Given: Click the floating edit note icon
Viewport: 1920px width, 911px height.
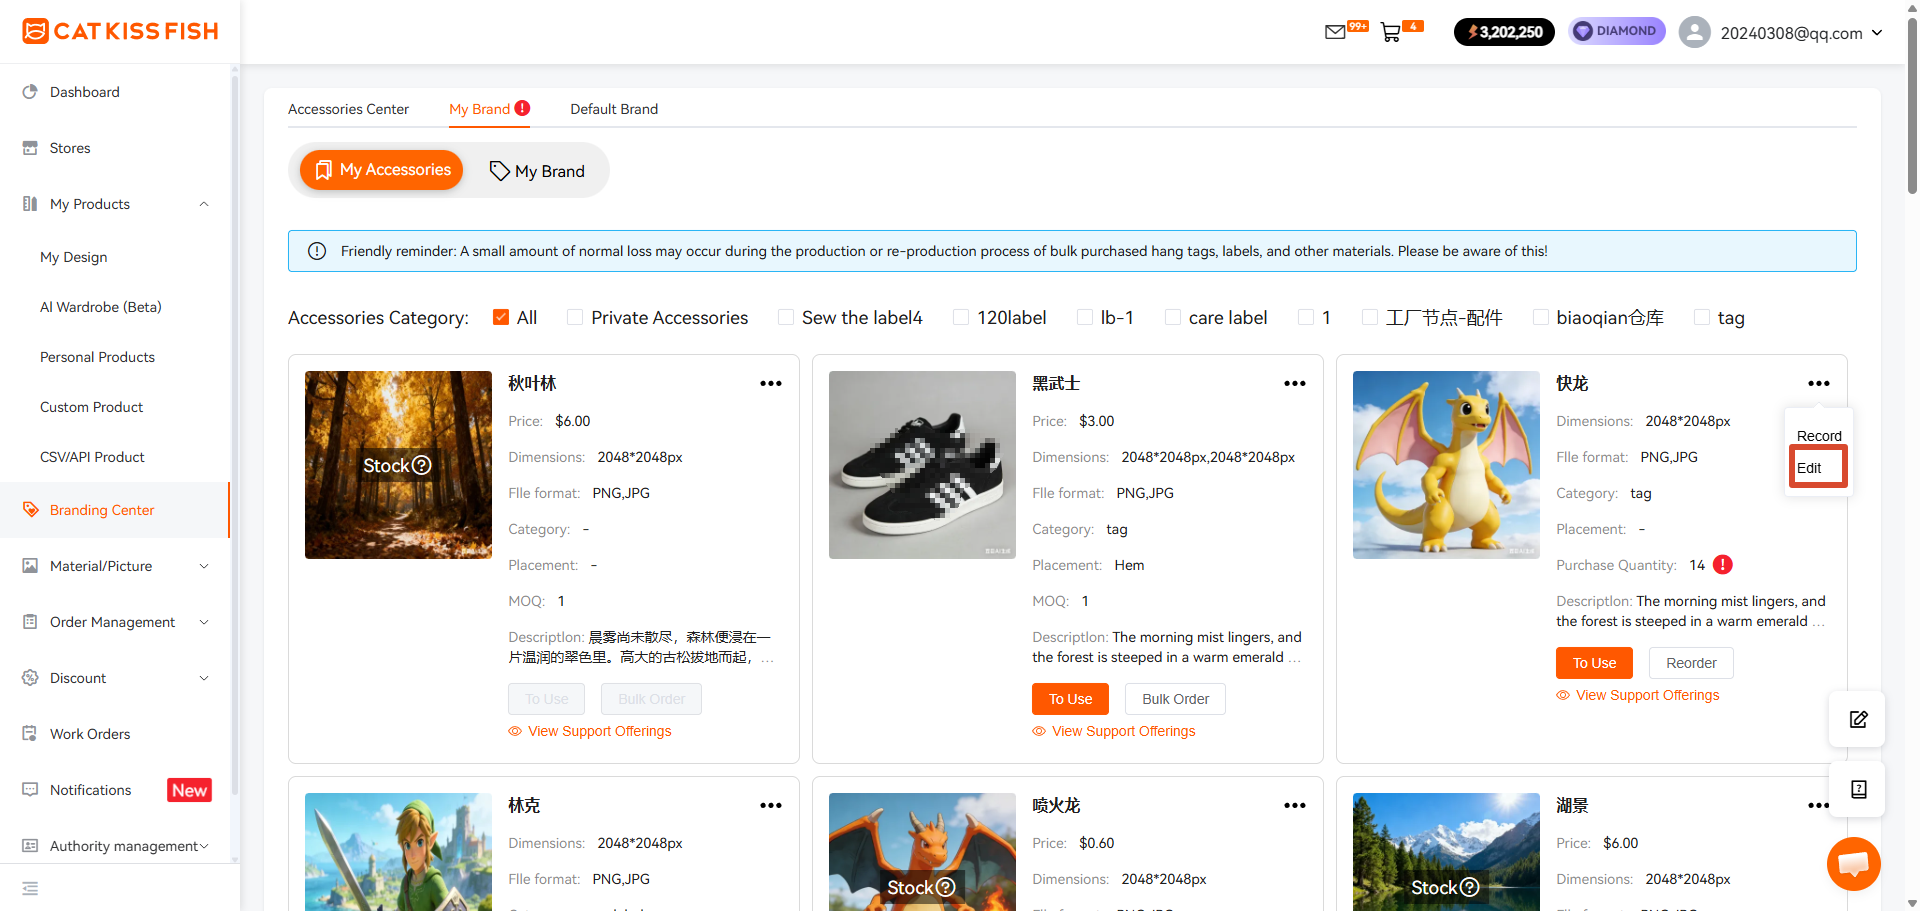Looking at the screenshot, I should [1858, 719].
